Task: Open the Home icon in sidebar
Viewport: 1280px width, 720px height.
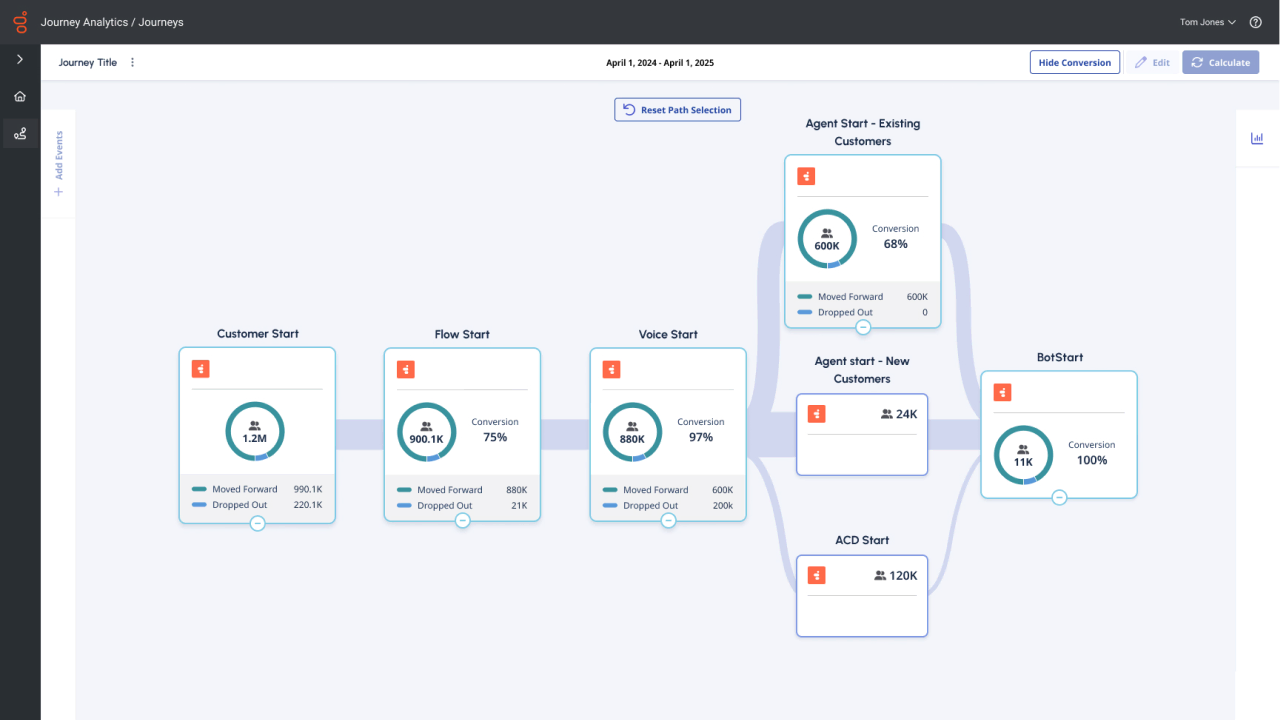Action: 20,97
